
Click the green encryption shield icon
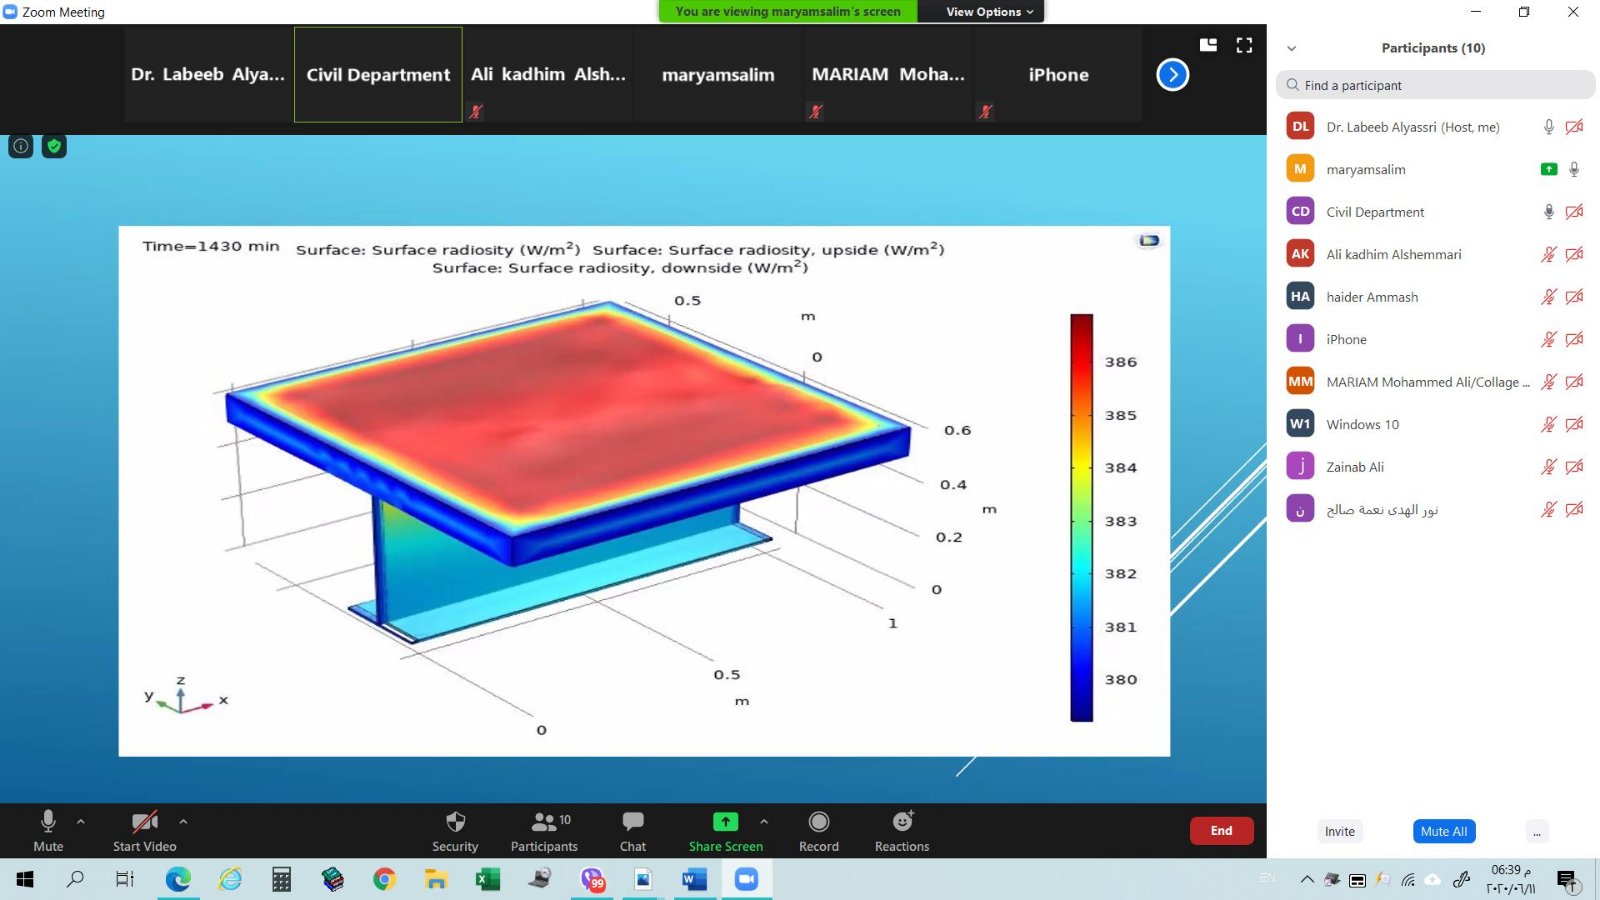pyautogui.click(x=54, y=146)
